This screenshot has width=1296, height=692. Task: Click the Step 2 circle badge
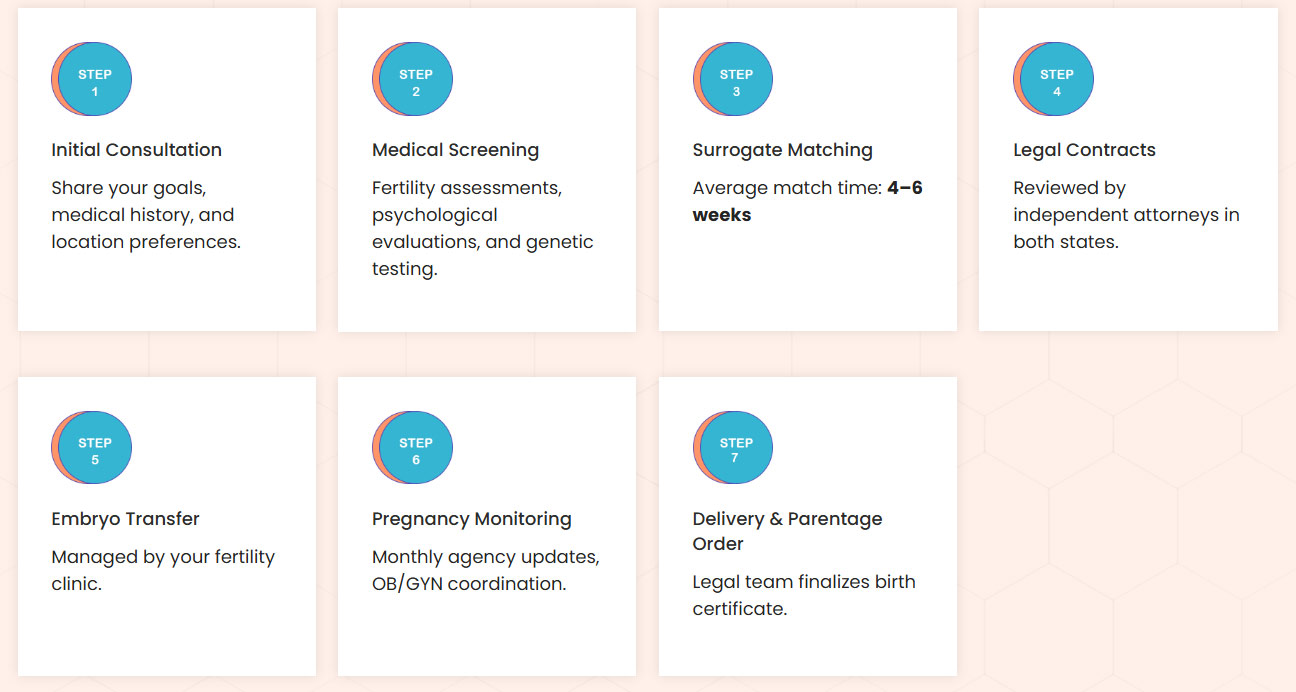pyautogui.click(x=414, y=79)
